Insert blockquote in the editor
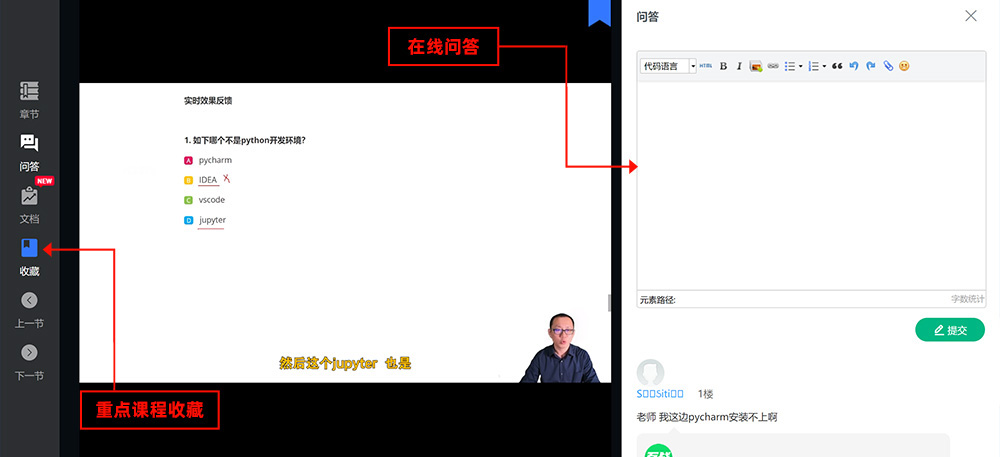 837,66
